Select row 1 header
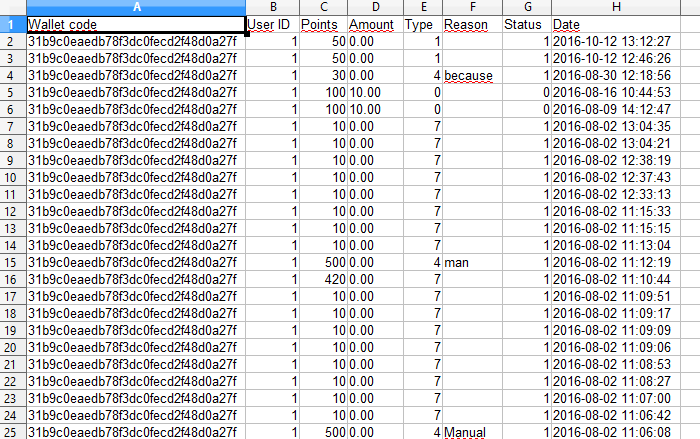Screen dimensions: 700x439 (x=13, y=24)
